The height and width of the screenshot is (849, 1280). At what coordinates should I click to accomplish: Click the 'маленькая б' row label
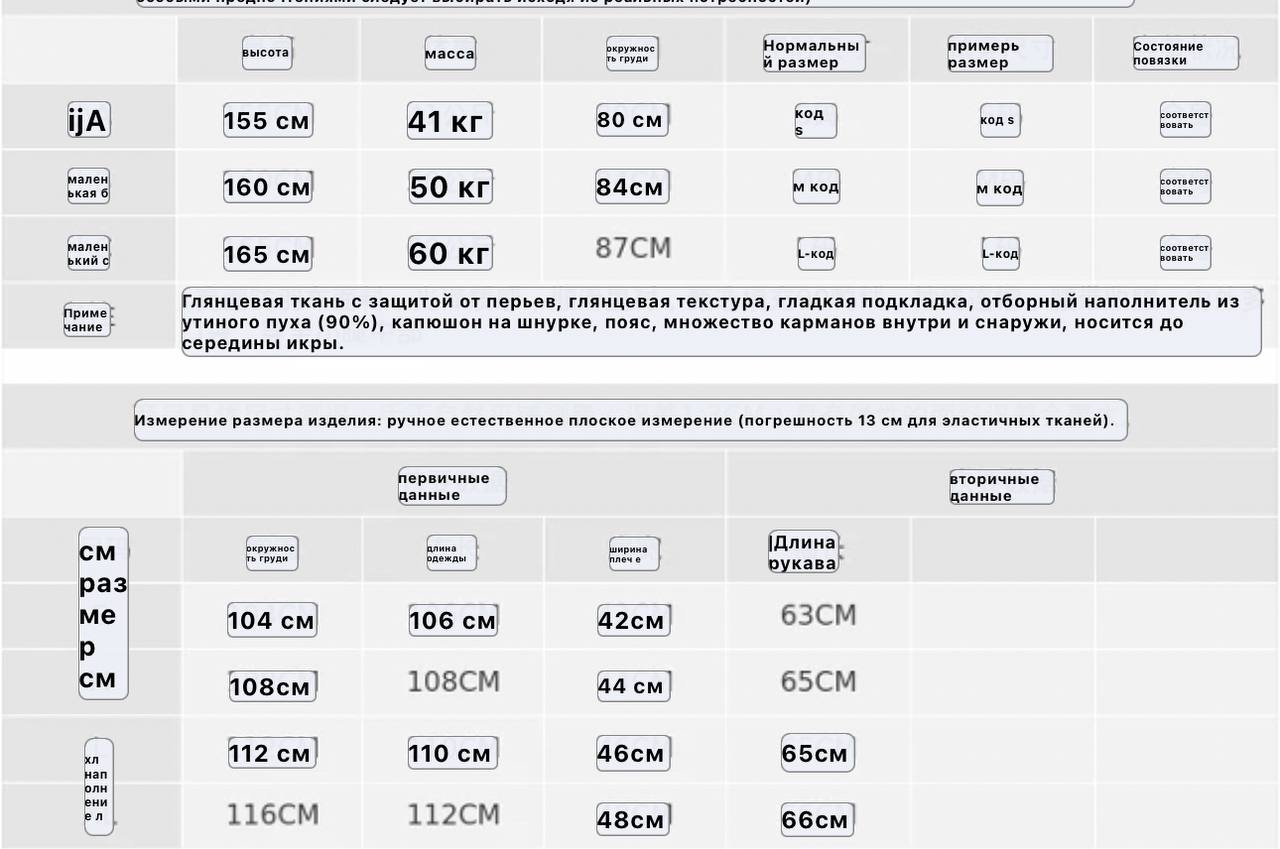[x=88, y=187]
